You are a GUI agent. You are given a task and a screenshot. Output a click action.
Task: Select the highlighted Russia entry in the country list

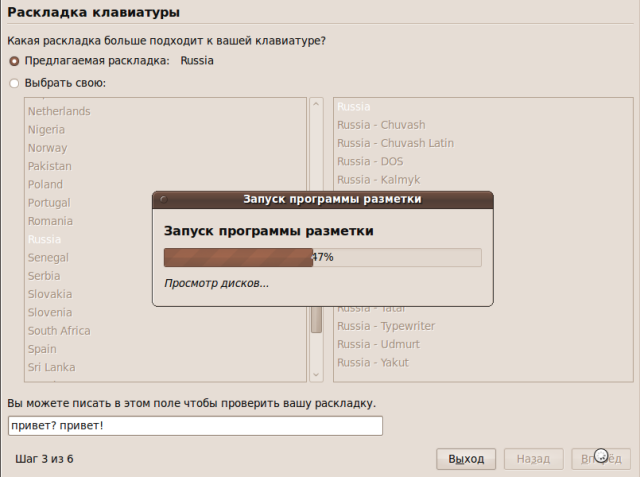click(x=45, y=240)
